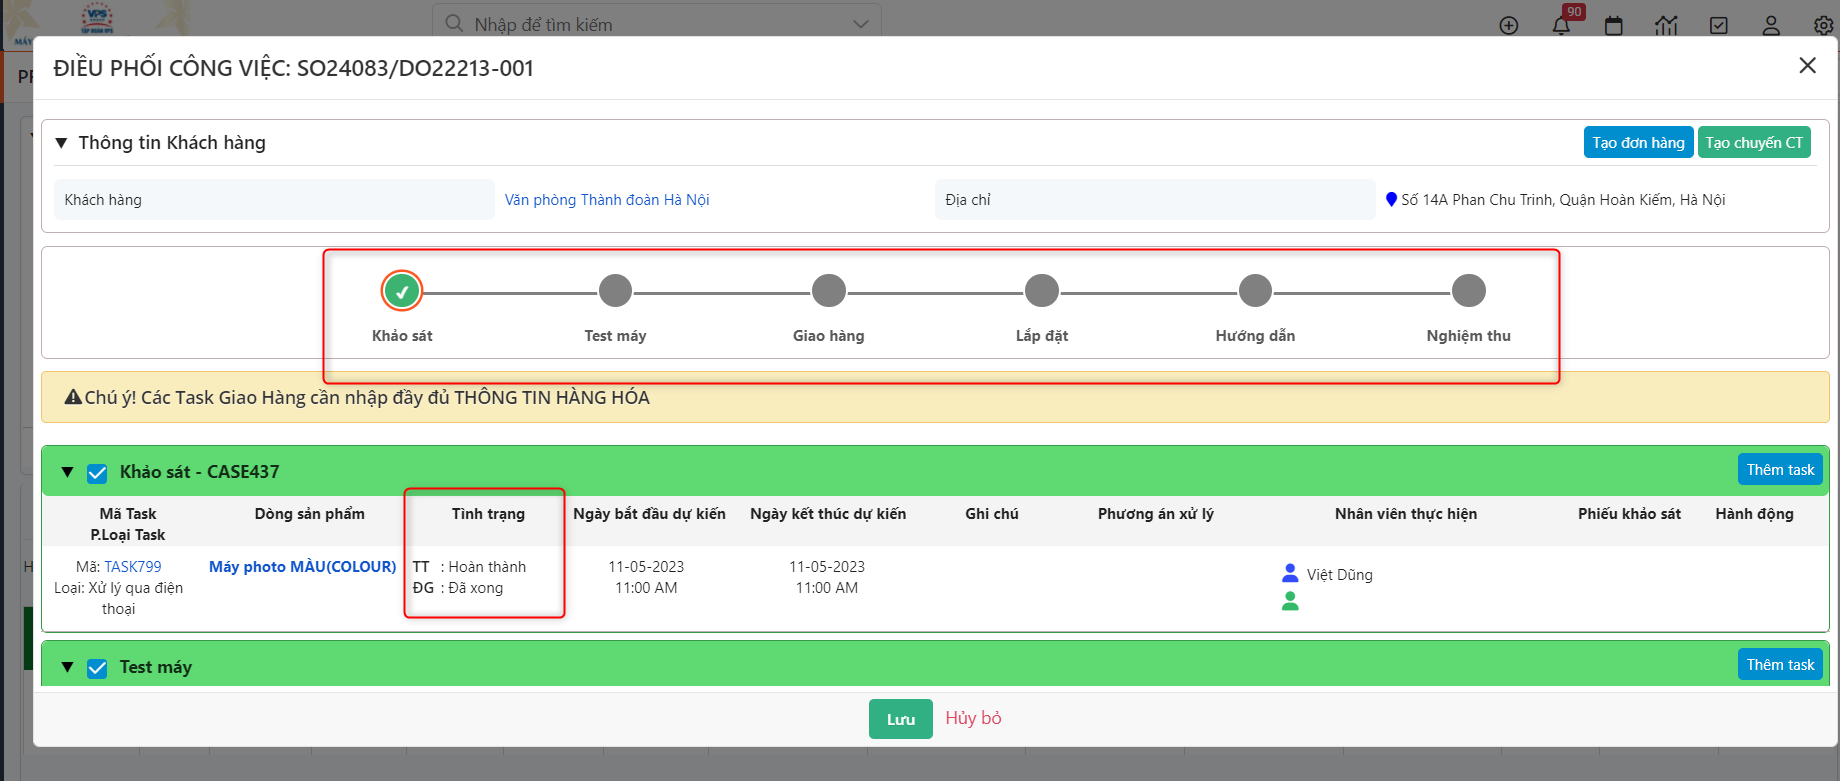This screenshot has height=781, width=1840.
Task: Click the Dòng sản phẩm column header
Action: (309, 513)
